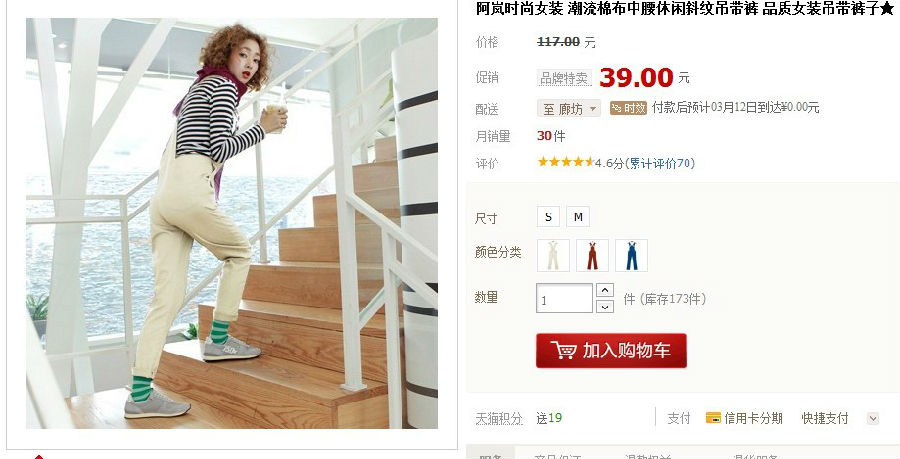Click the 快捷支付 payment link
Viewport: 900px width, 459px height.
825,418
